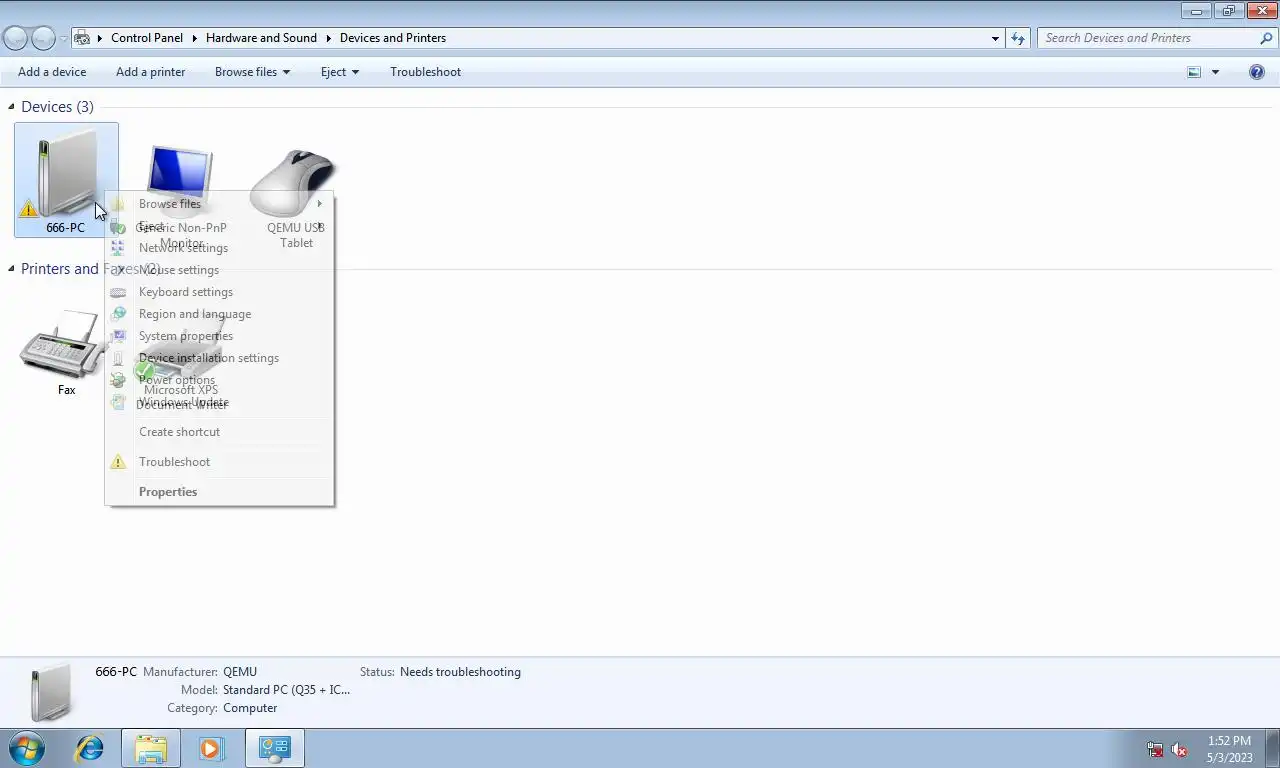Viewport: 1280px width, 768px height.
Task: Click the Forward navigation arrow button
Action: 43,38
